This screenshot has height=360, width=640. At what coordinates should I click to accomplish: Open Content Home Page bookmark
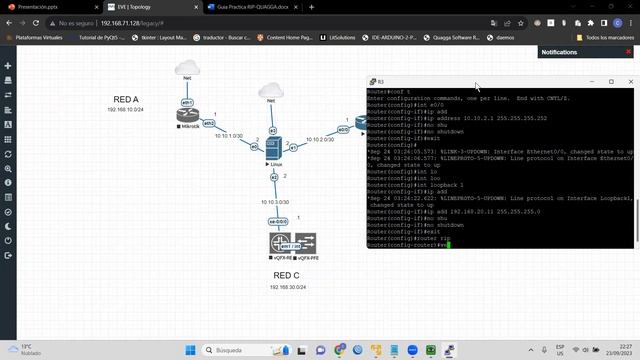pos(284,38)
